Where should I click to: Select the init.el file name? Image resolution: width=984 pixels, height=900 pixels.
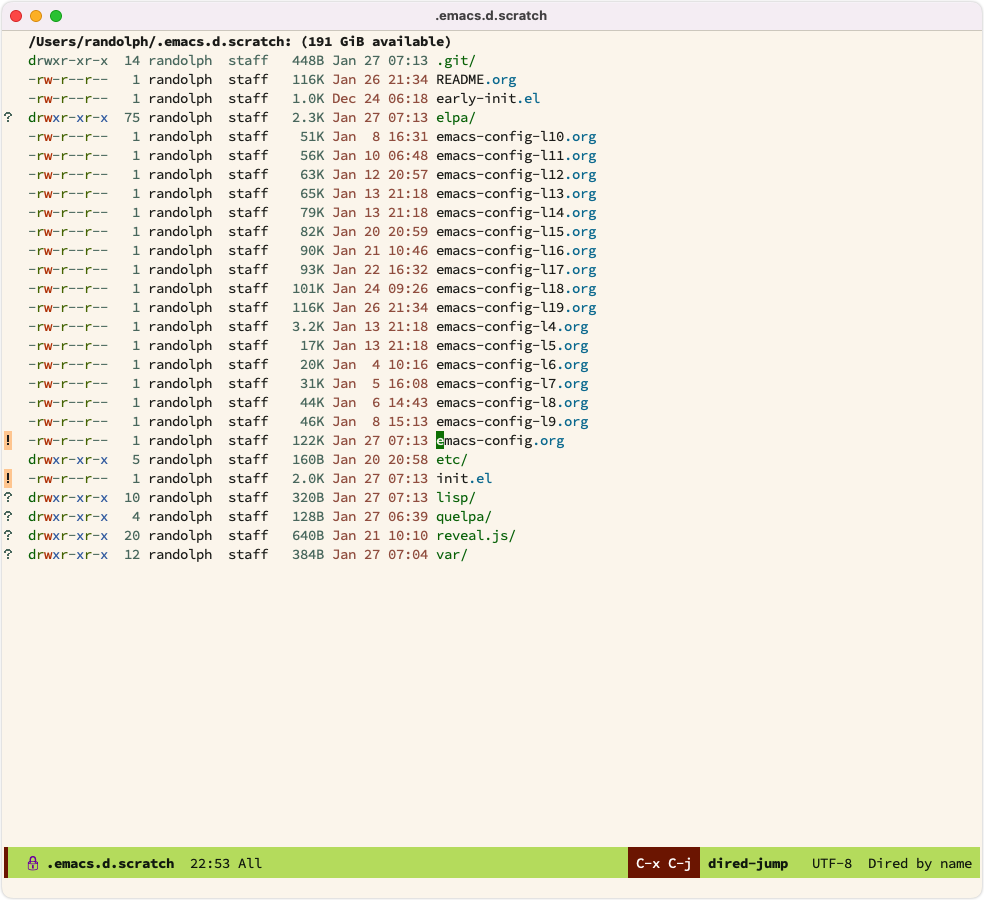click(464, 478)
